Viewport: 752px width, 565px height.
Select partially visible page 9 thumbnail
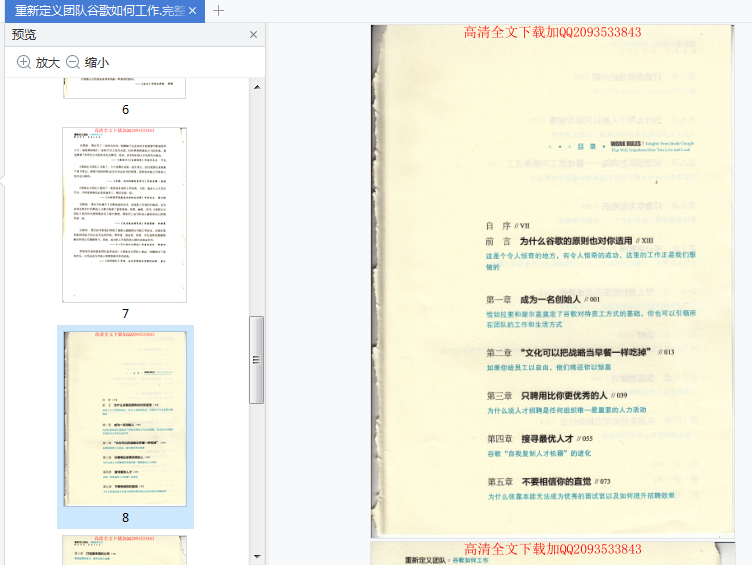125,550
